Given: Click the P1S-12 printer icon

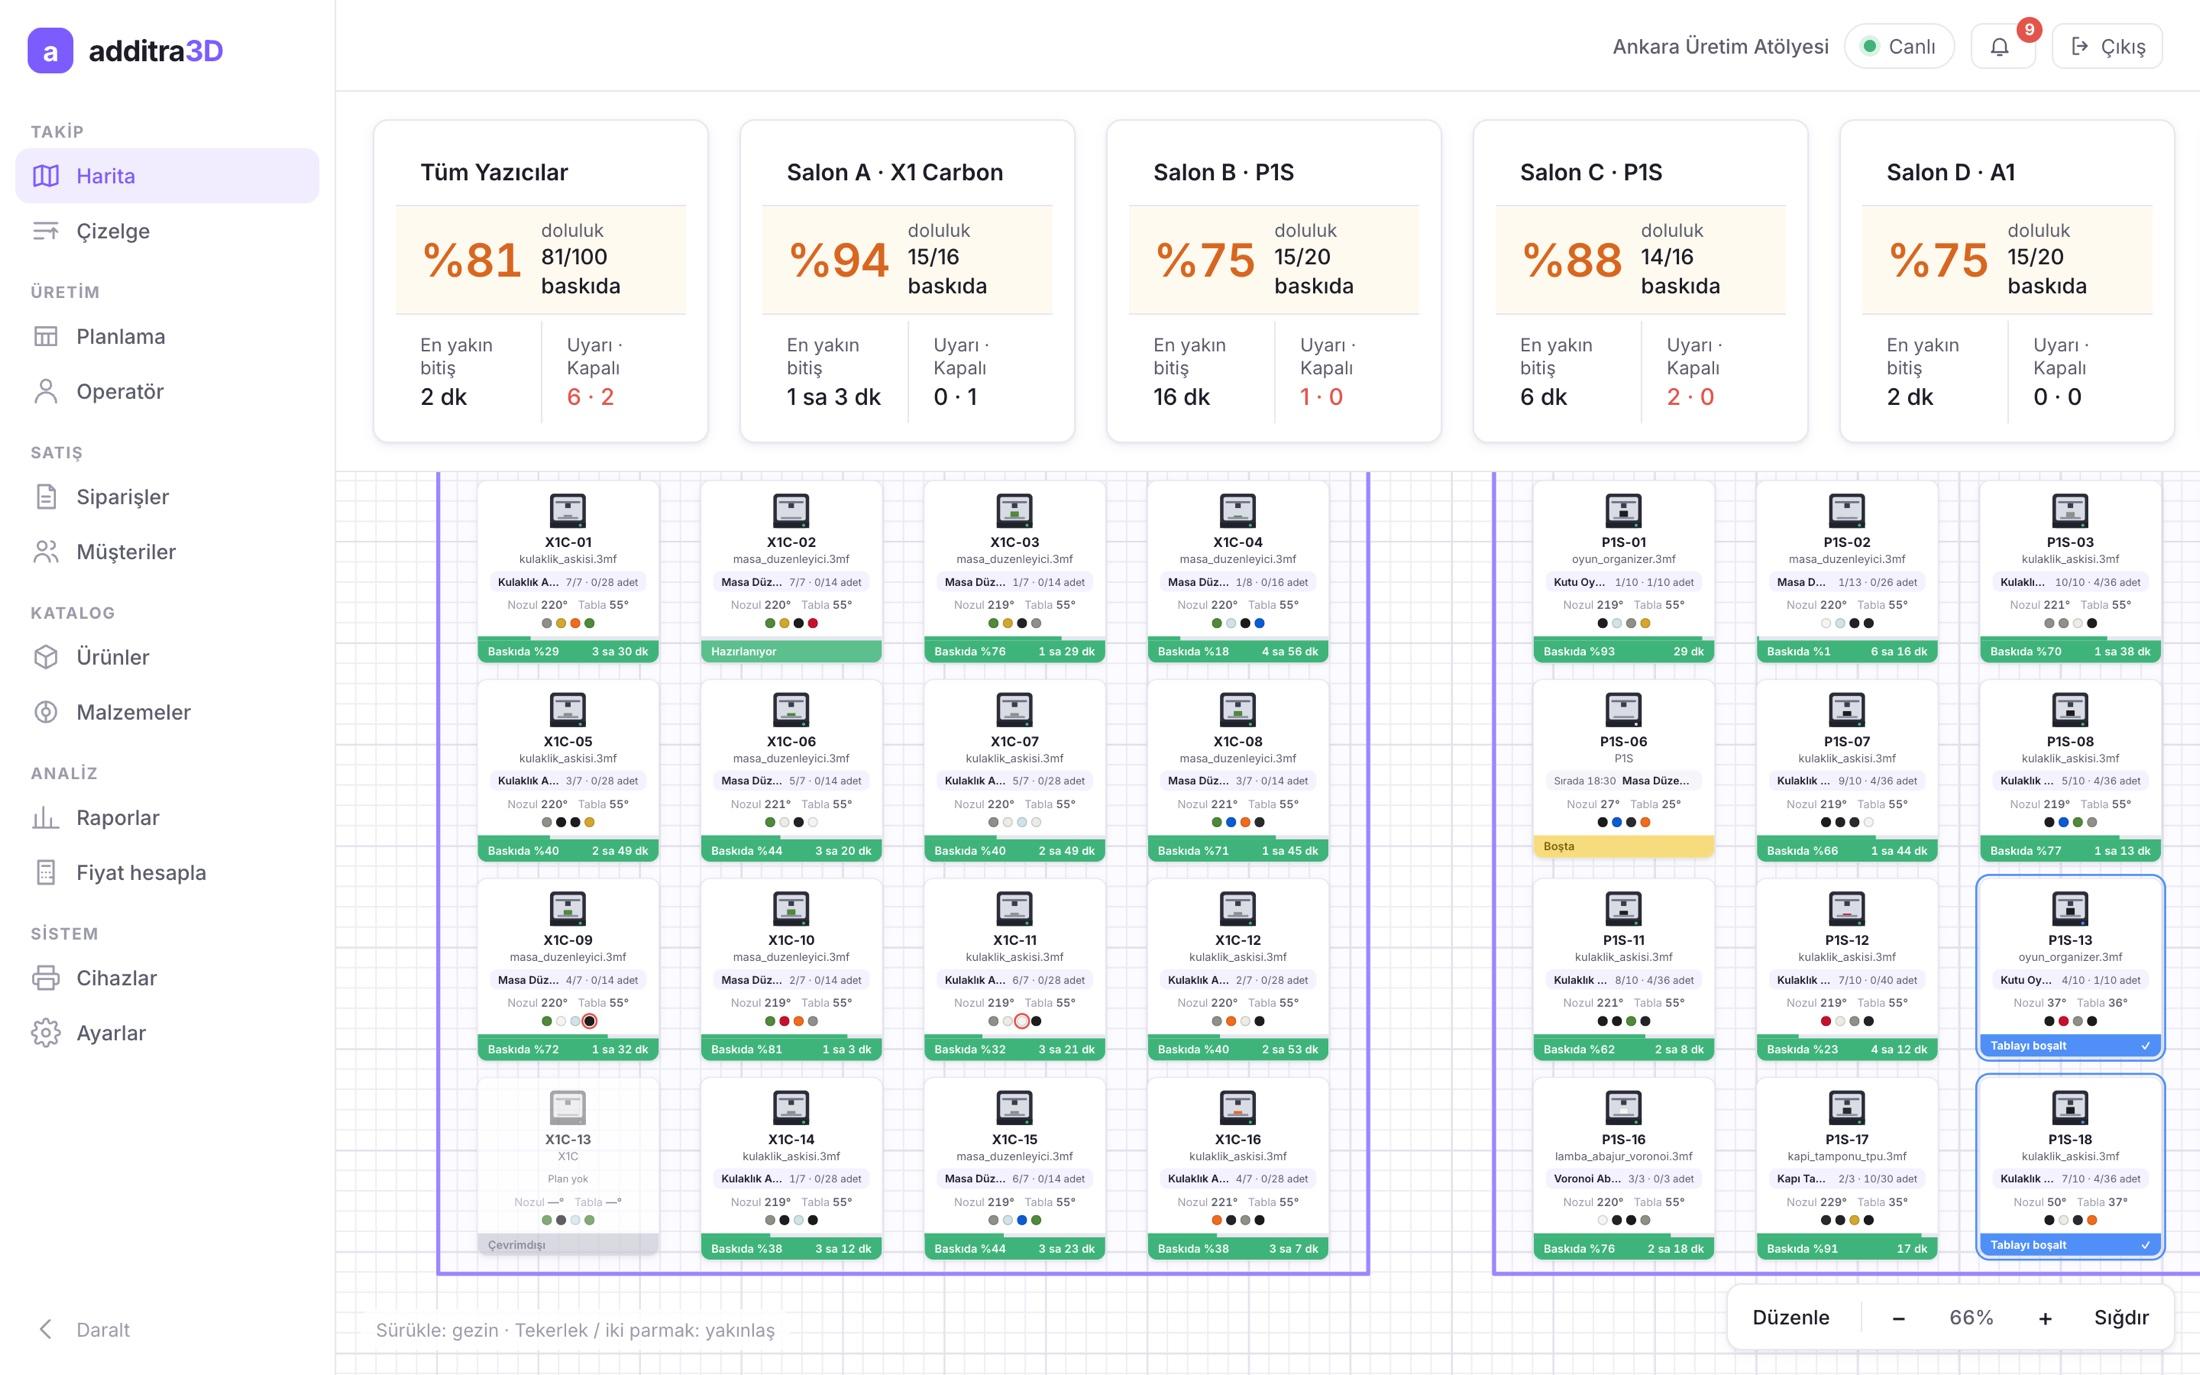Looking at the screenshot, I should [1846, 908].
